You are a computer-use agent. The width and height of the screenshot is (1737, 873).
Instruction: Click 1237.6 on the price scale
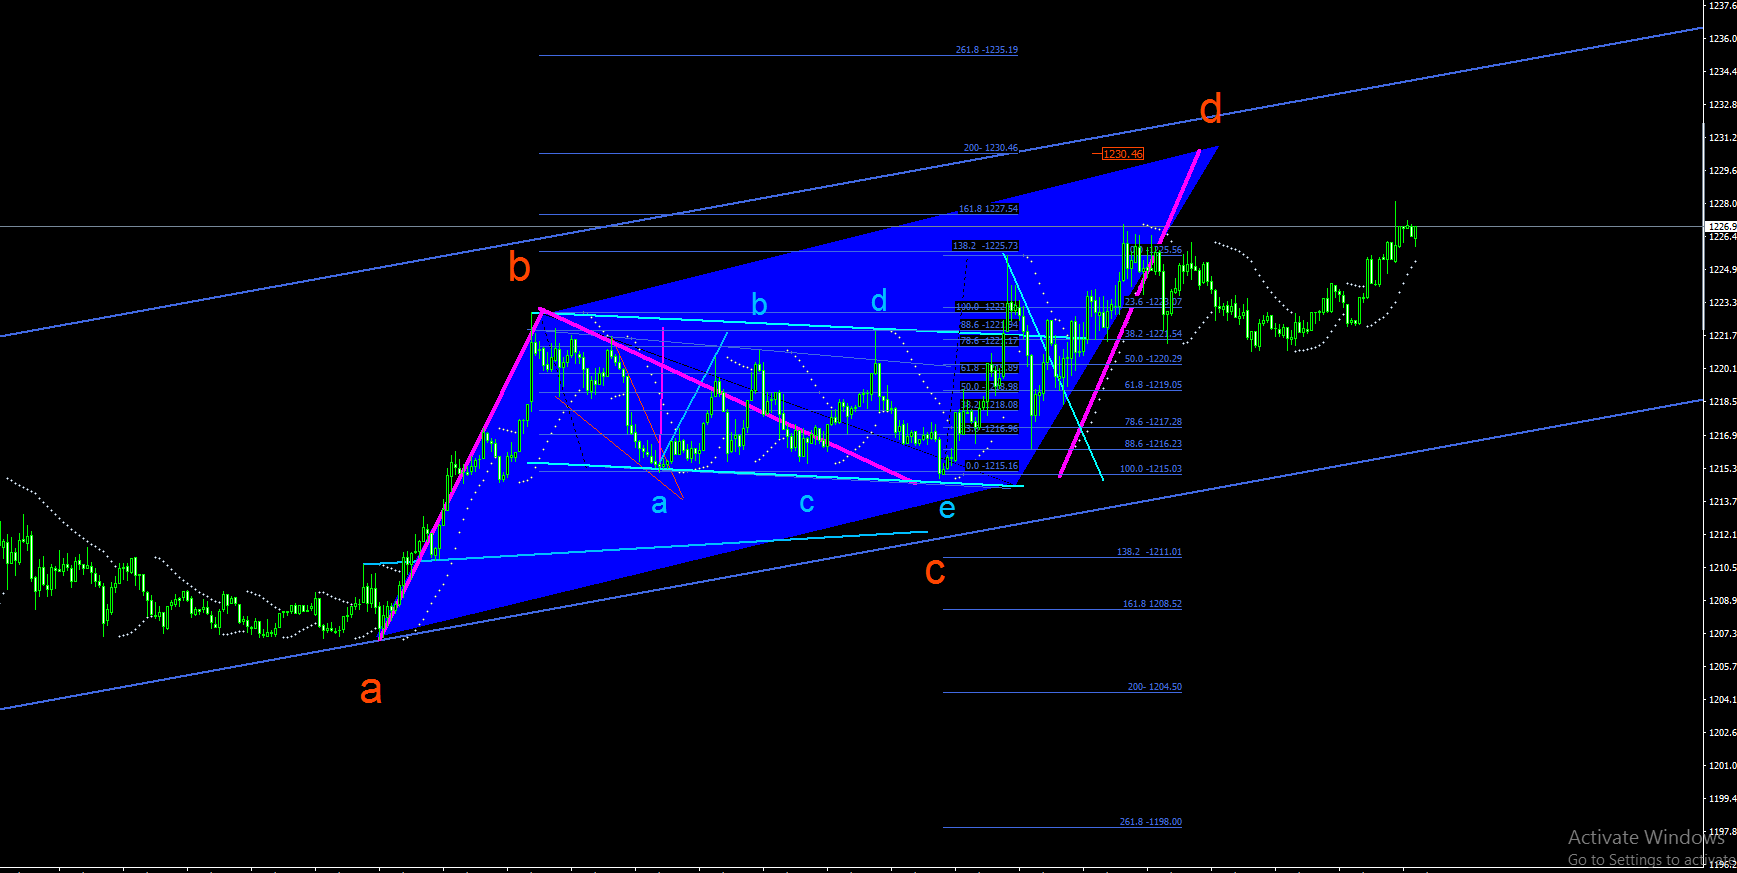1722,6
